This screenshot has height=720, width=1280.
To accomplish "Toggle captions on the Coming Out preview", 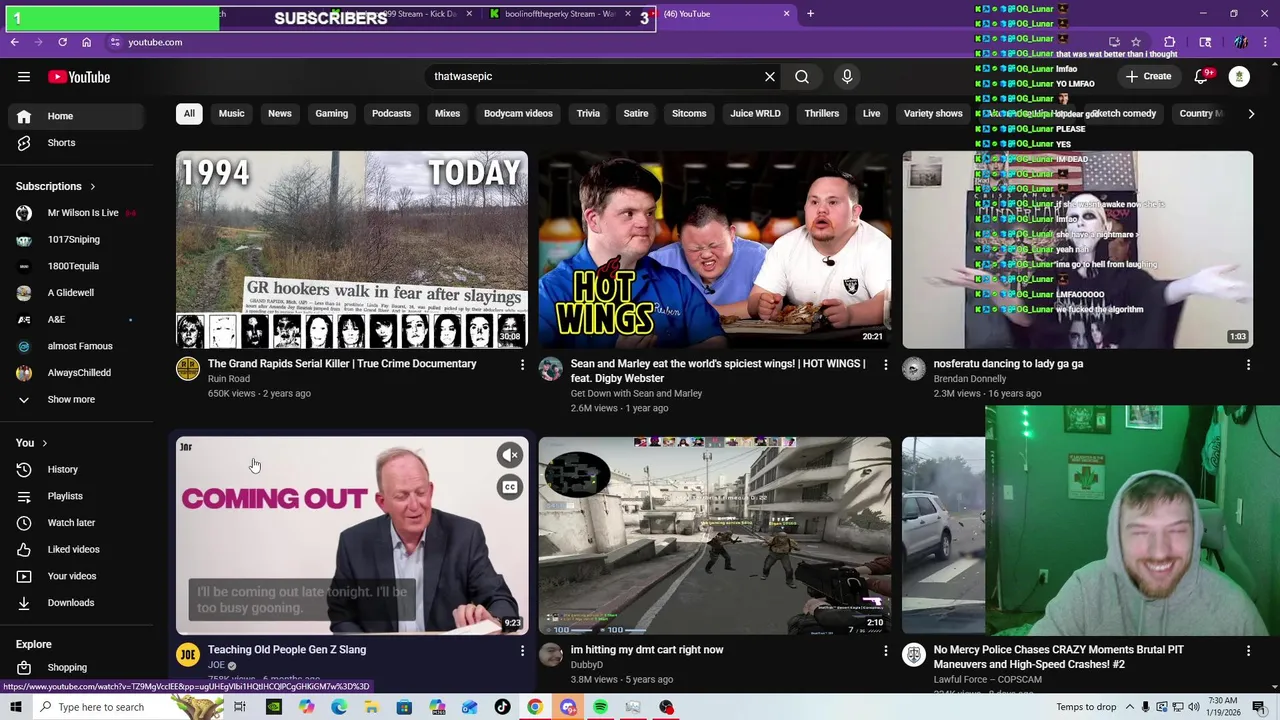I will coord(510,487).
